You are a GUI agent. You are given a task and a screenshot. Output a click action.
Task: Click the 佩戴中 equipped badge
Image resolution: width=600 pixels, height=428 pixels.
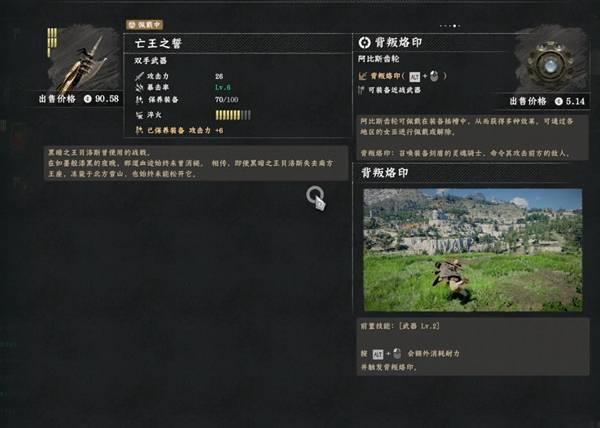tap(145, 25)
